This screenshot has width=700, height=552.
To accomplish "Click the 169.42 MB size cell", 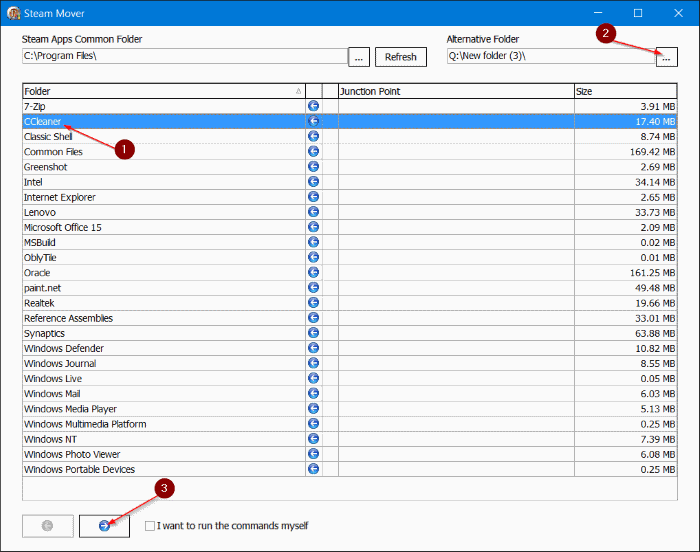I will [625, 152].
